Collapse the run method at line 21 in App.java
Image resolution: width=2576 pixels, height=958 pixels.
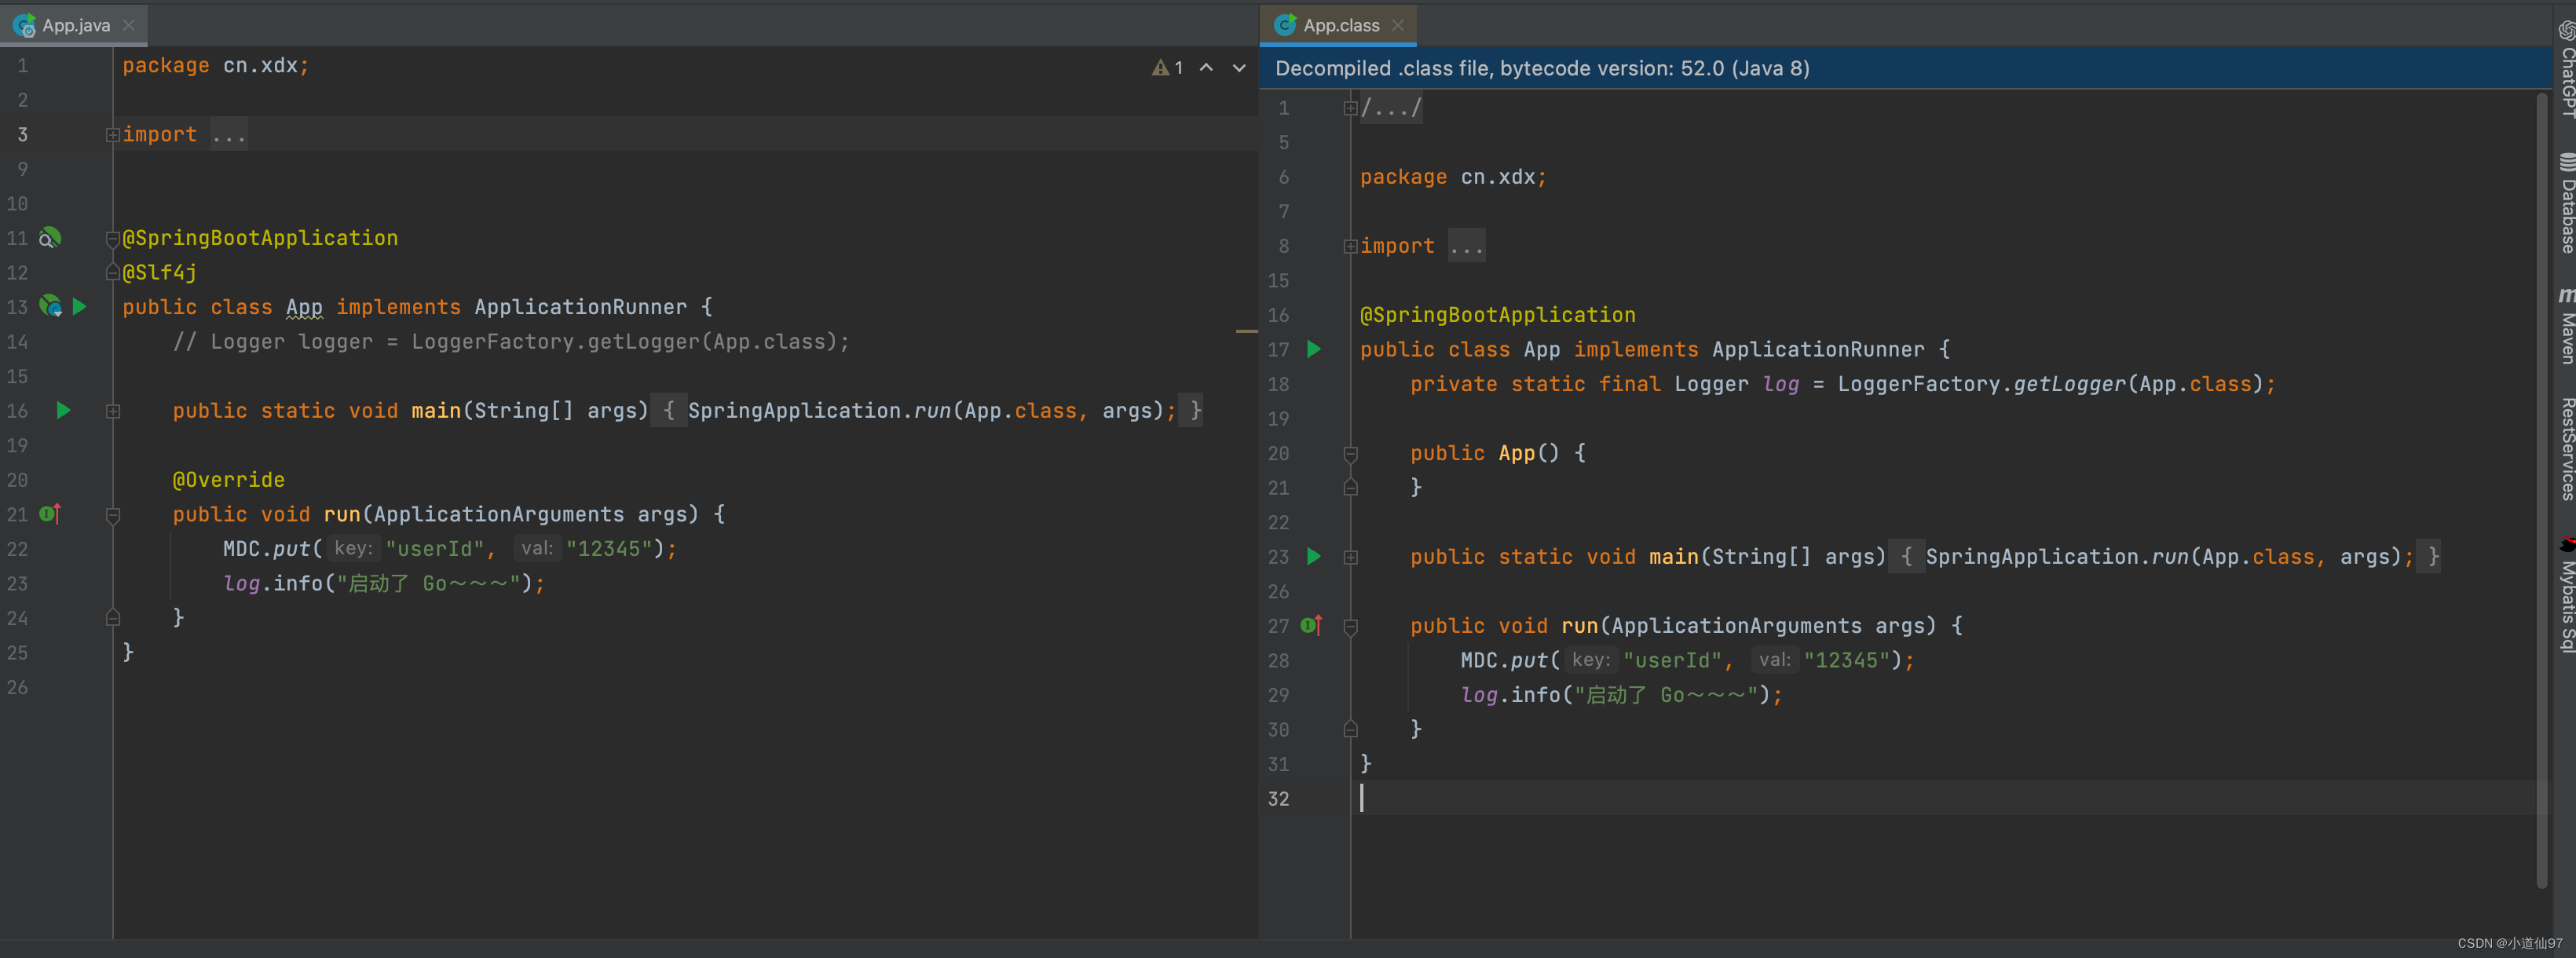click(113, 515)
